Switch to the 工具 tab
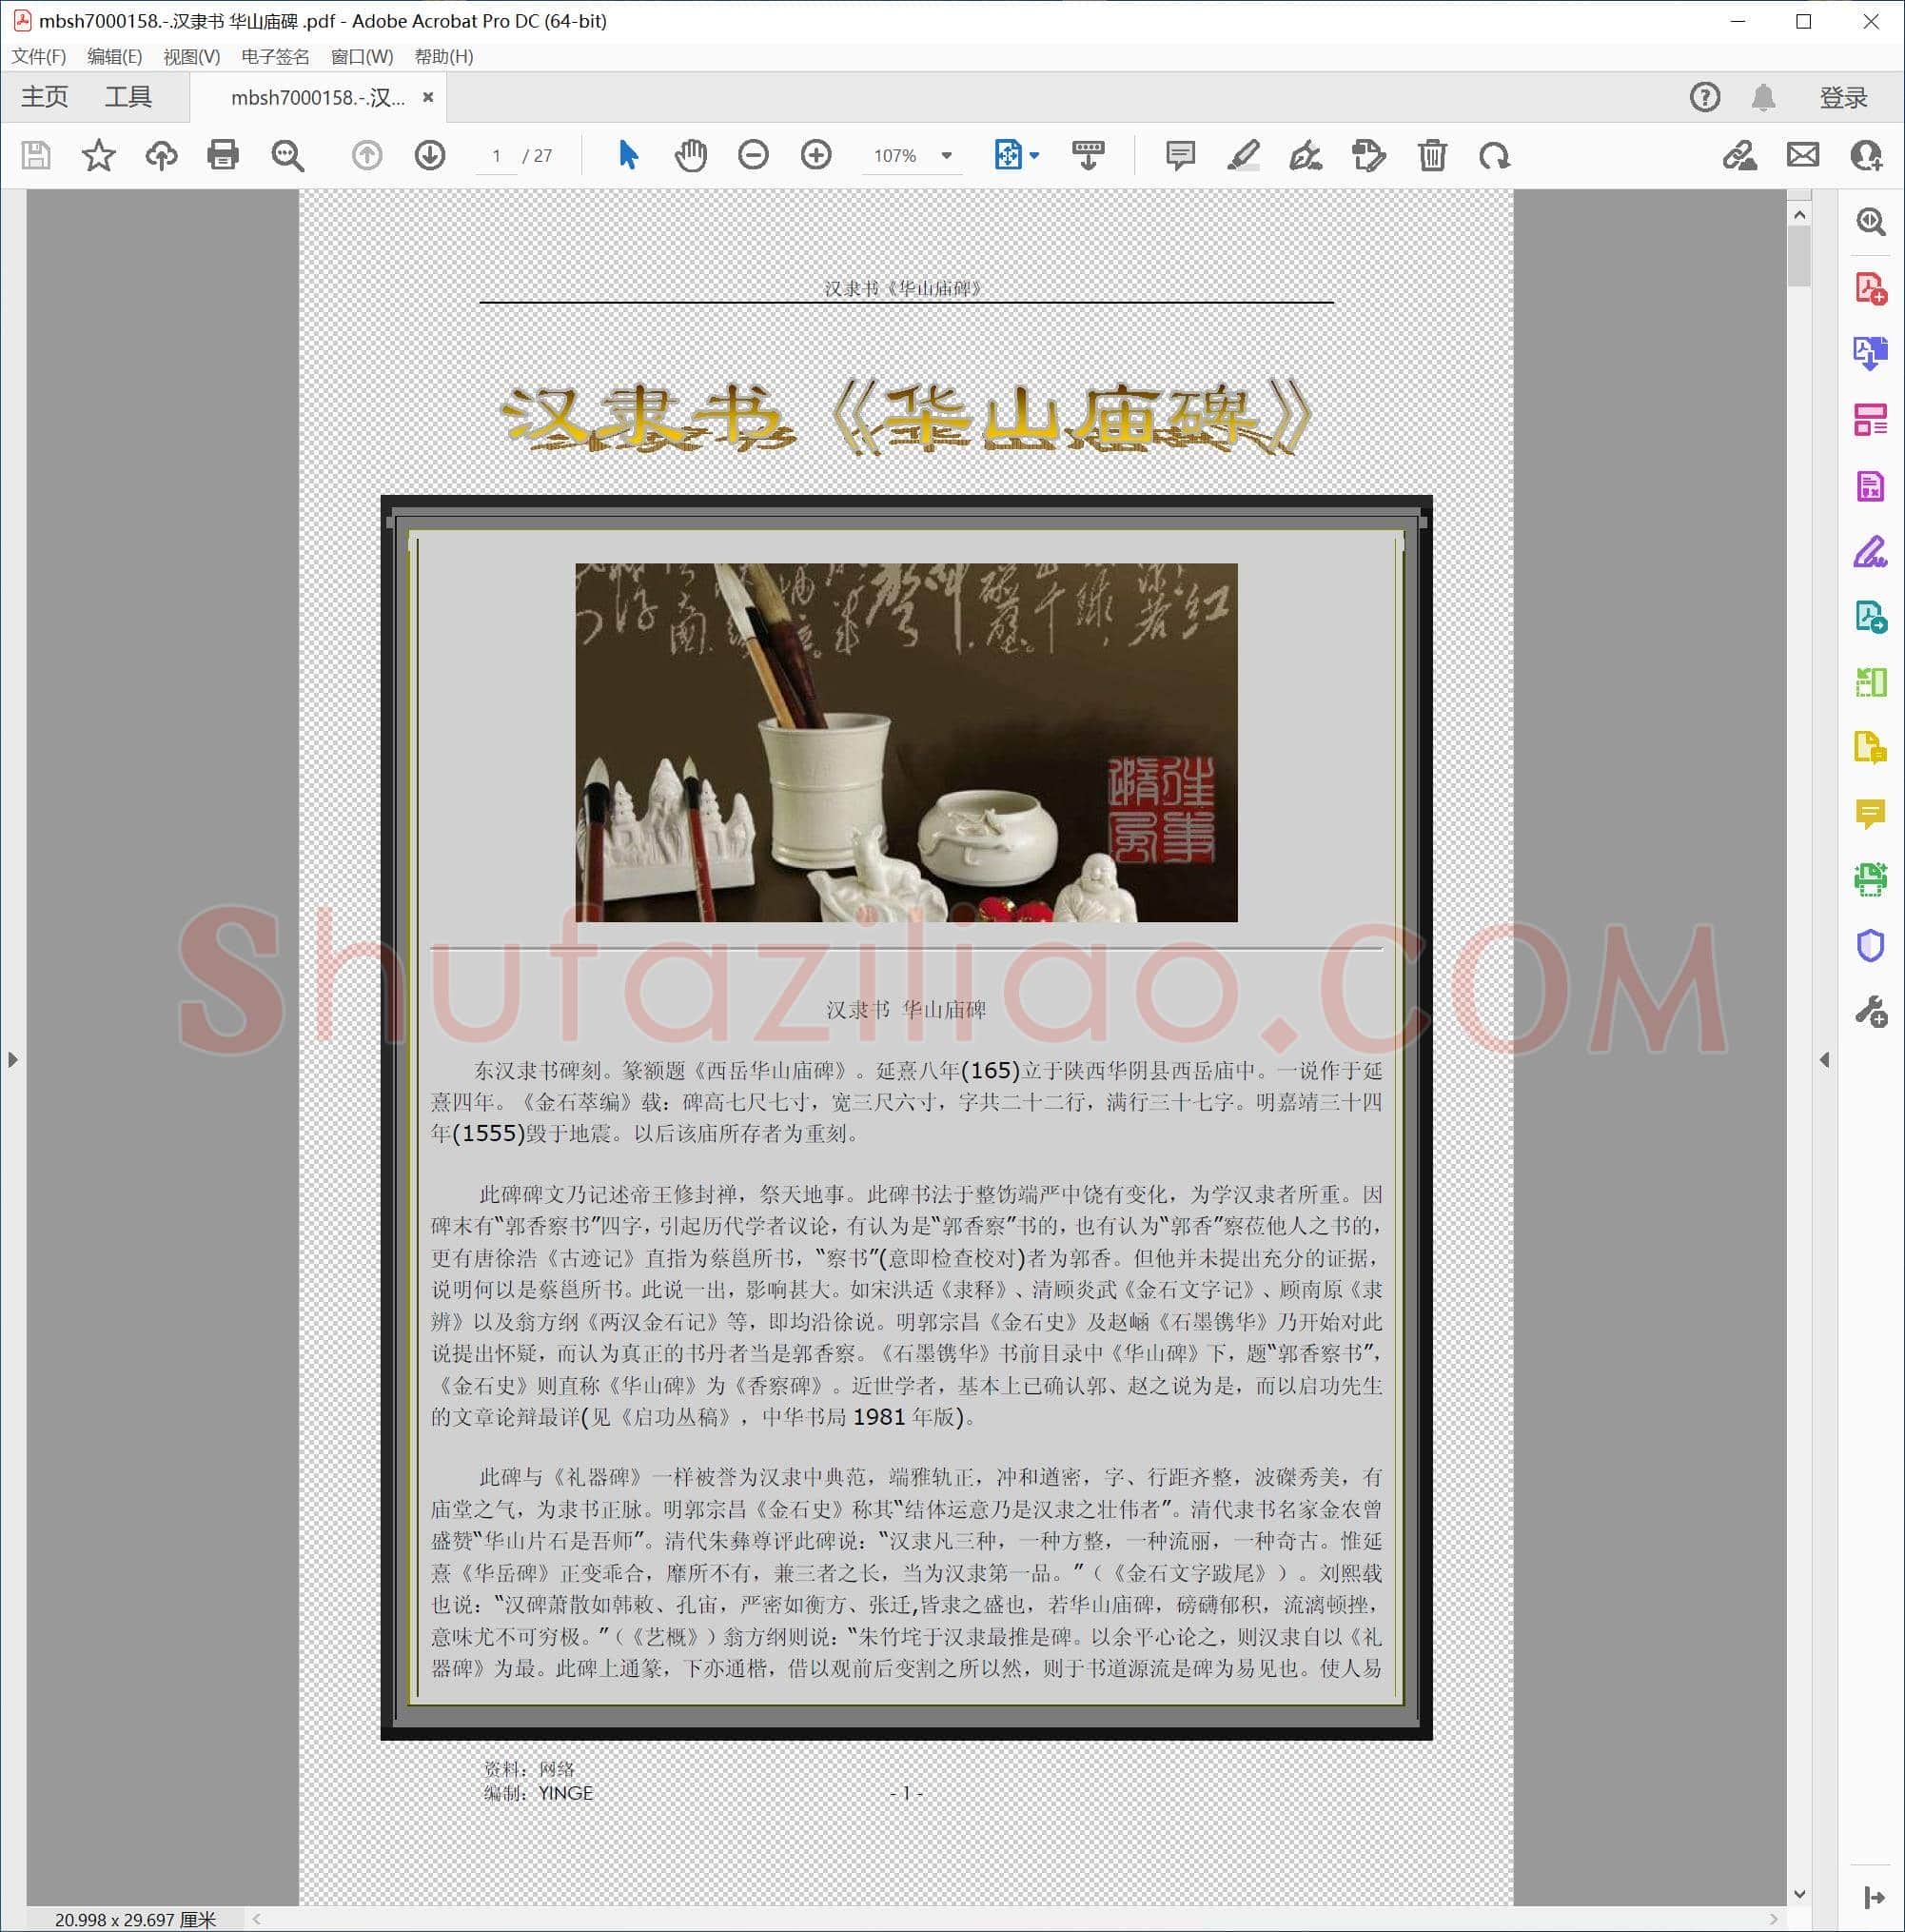This screenshot has width=1905, height=1932. [x=128, y=97]
